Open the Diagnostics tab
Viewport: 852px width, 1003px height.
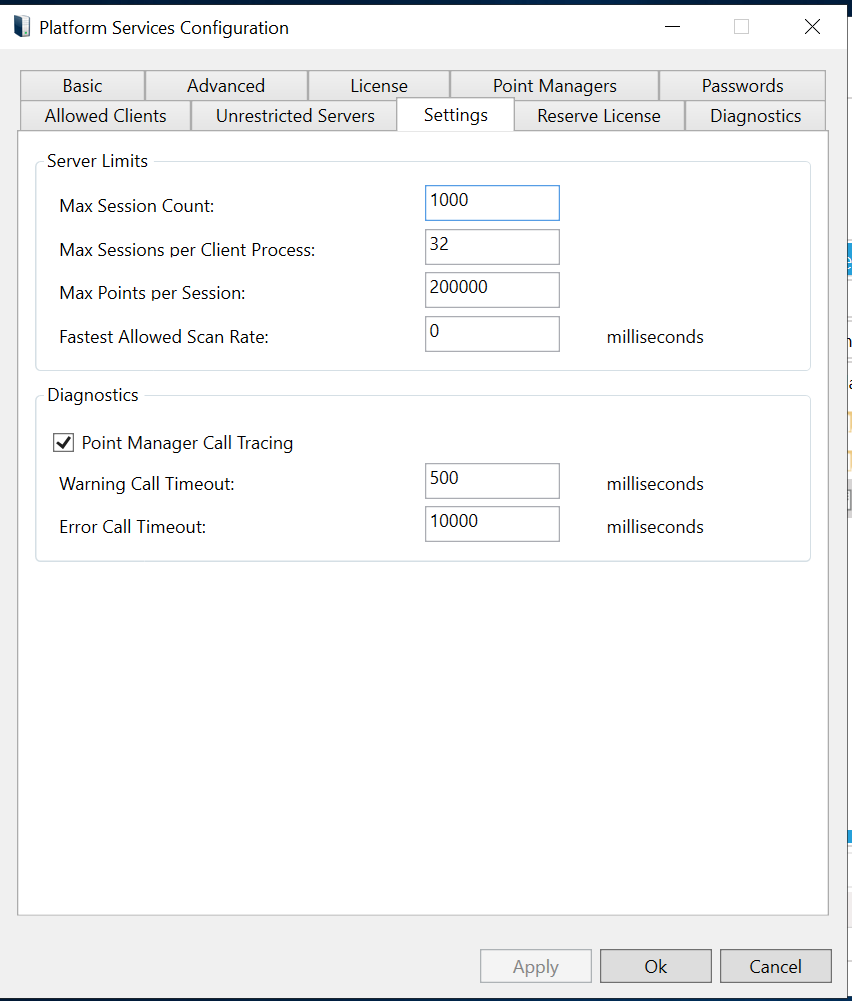coord(755,116)
